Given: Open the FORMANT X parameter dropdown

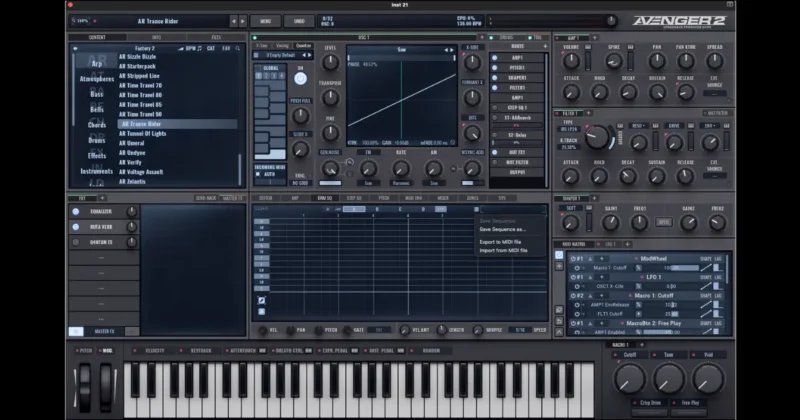Looking at the screenshot, I should pyautogui.click(x=472, y=83).
